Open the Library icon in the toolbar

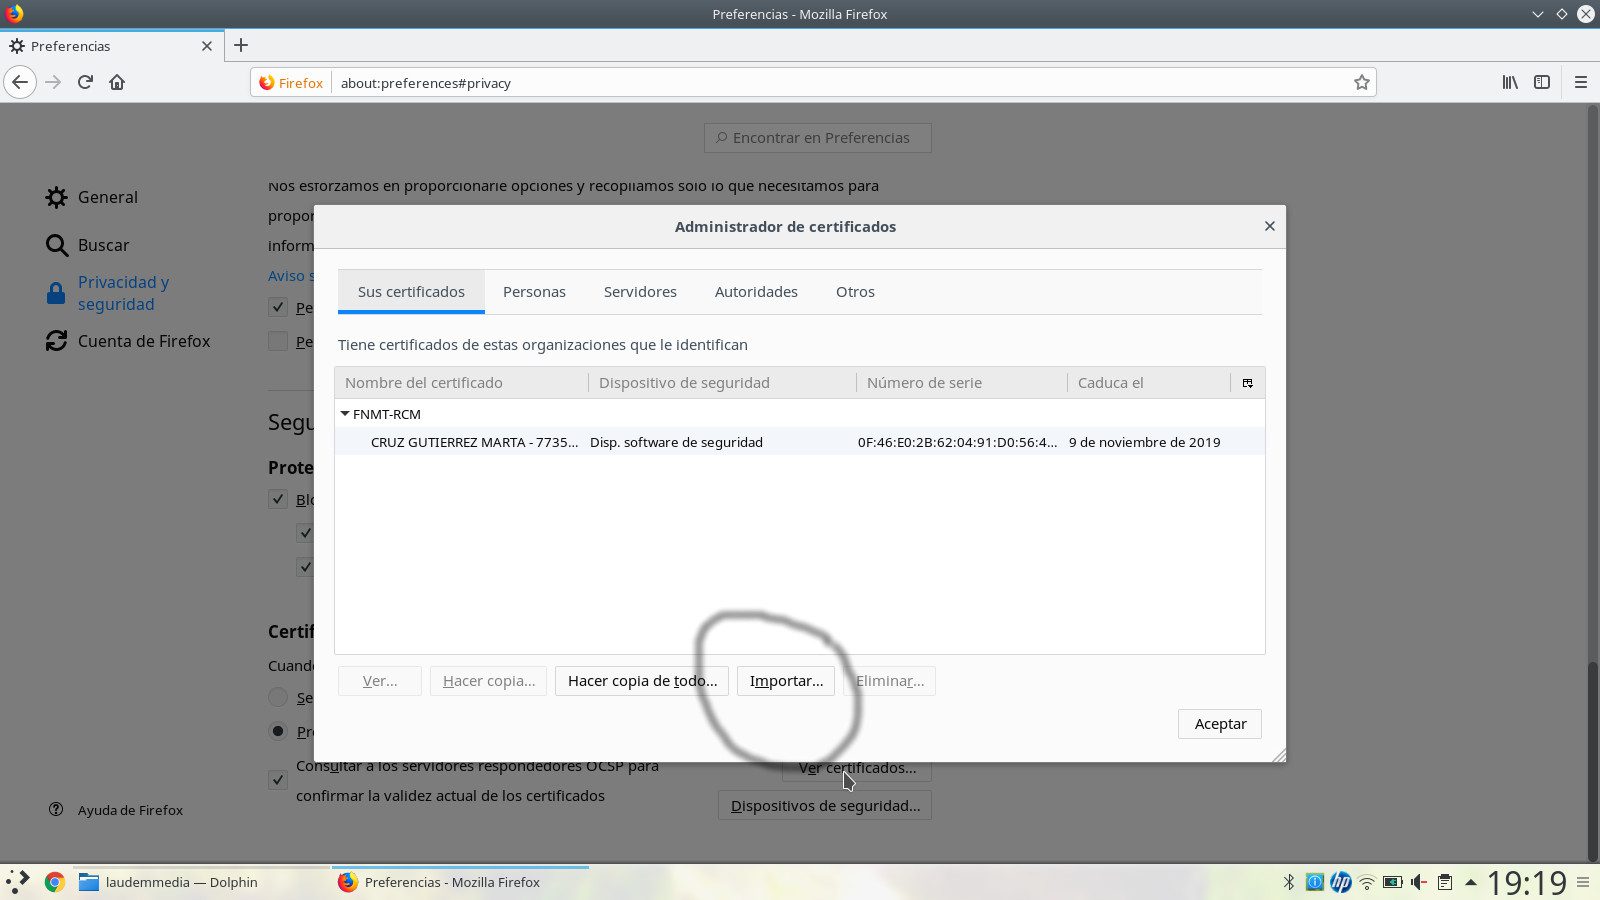(1510, 82)
